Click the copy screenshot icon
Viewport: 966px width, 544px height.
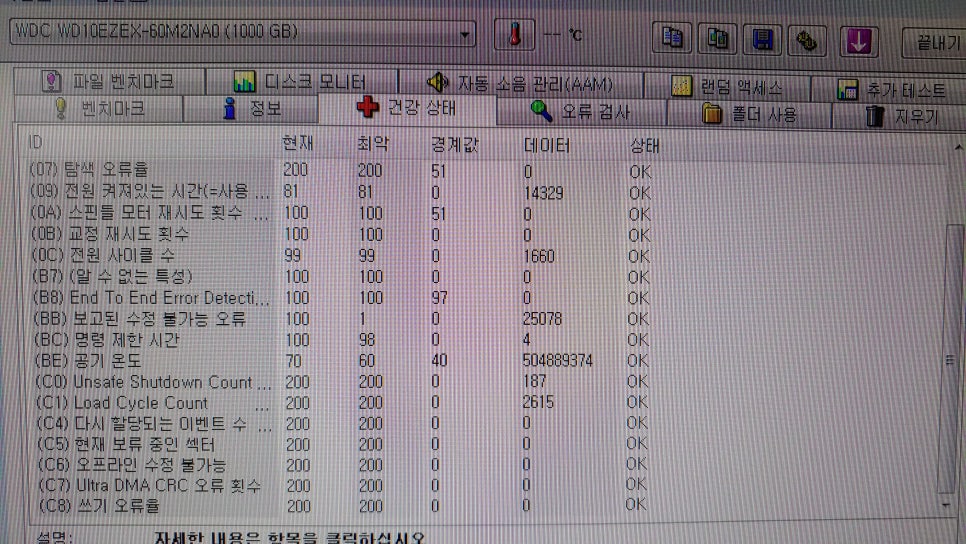coord(716,39)
